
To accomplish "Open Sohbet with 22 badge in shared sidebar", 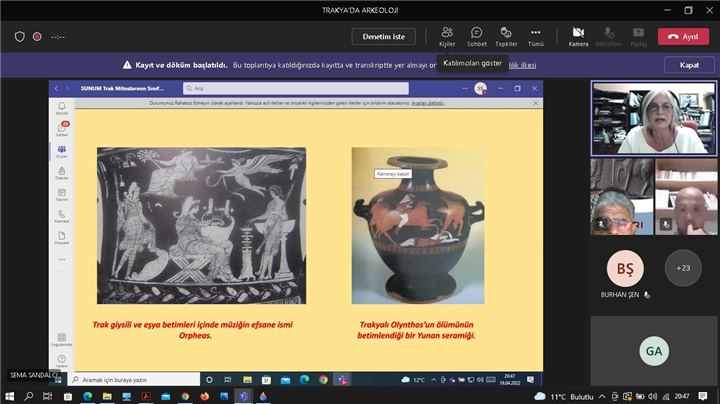I will point(62,129).
